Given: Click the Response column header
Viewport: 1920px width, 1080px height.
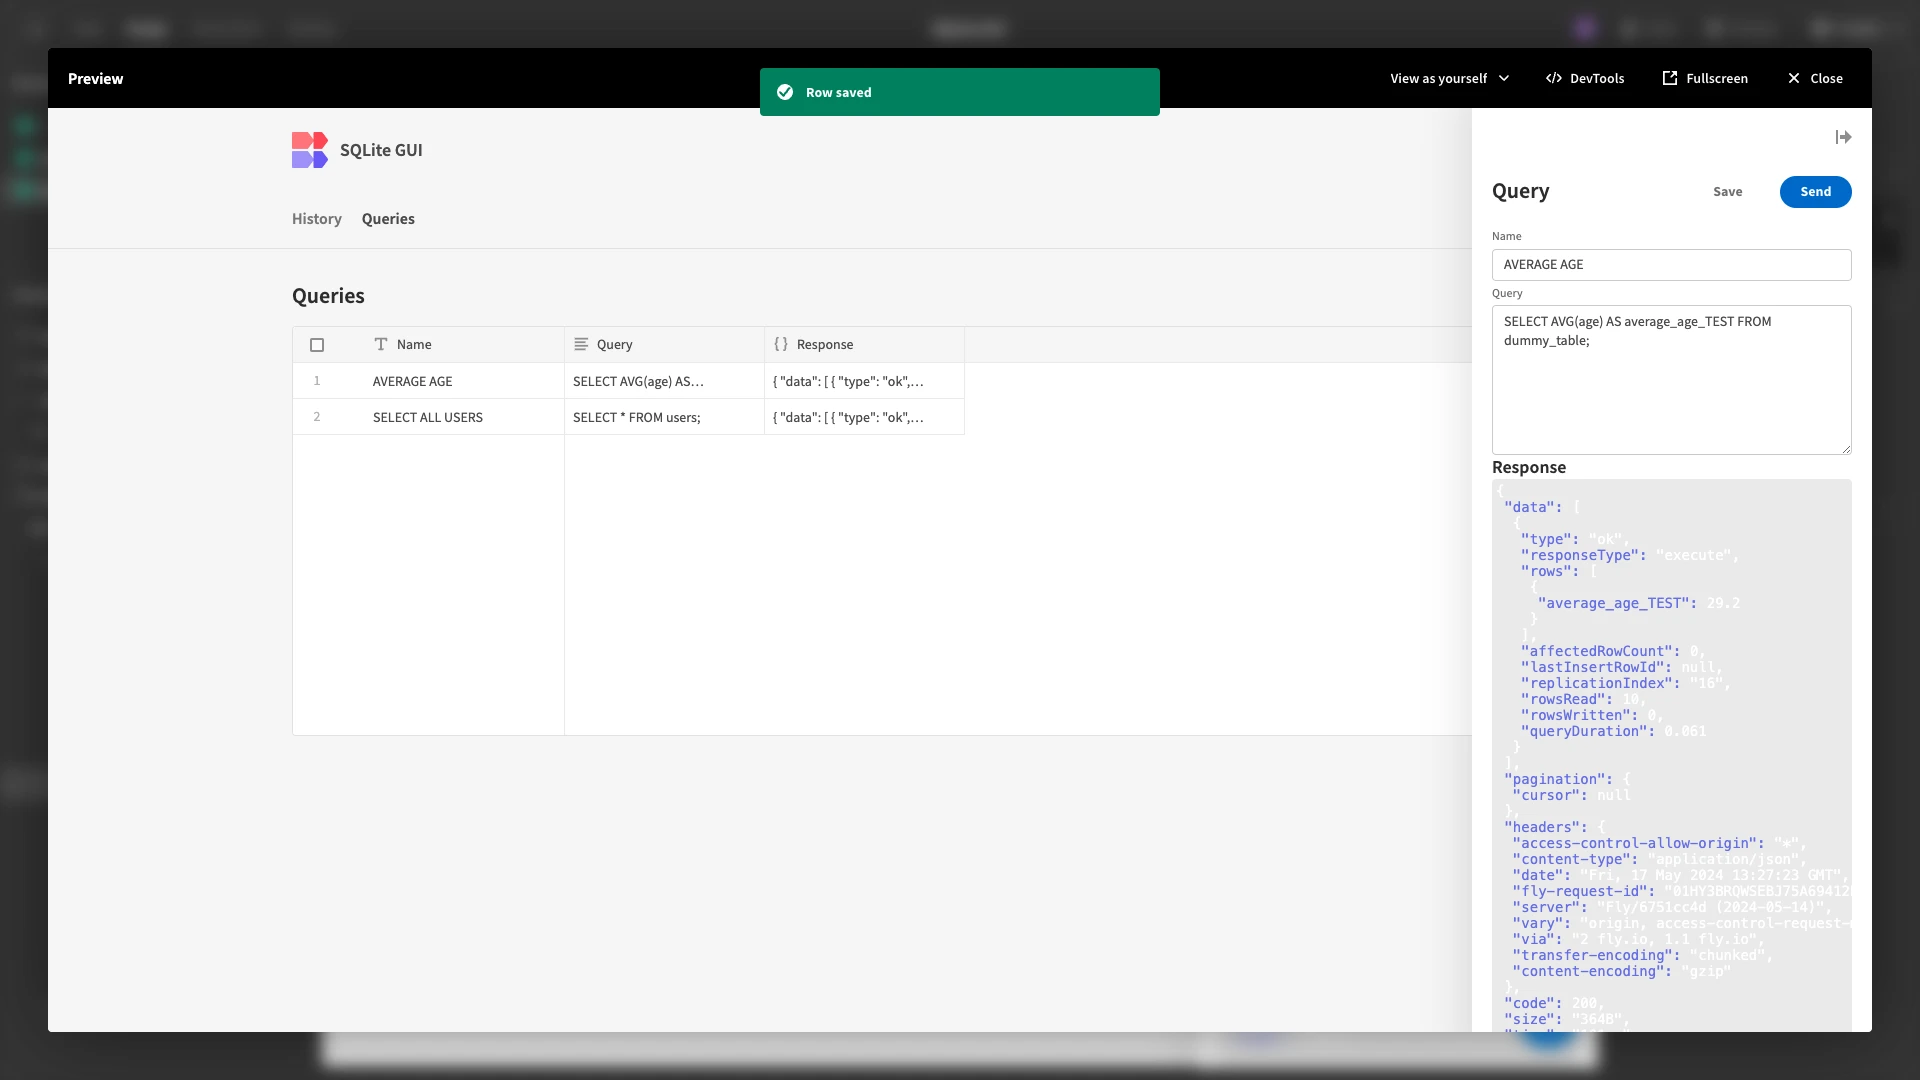Looking at the screenshot, I should [864, 345].
